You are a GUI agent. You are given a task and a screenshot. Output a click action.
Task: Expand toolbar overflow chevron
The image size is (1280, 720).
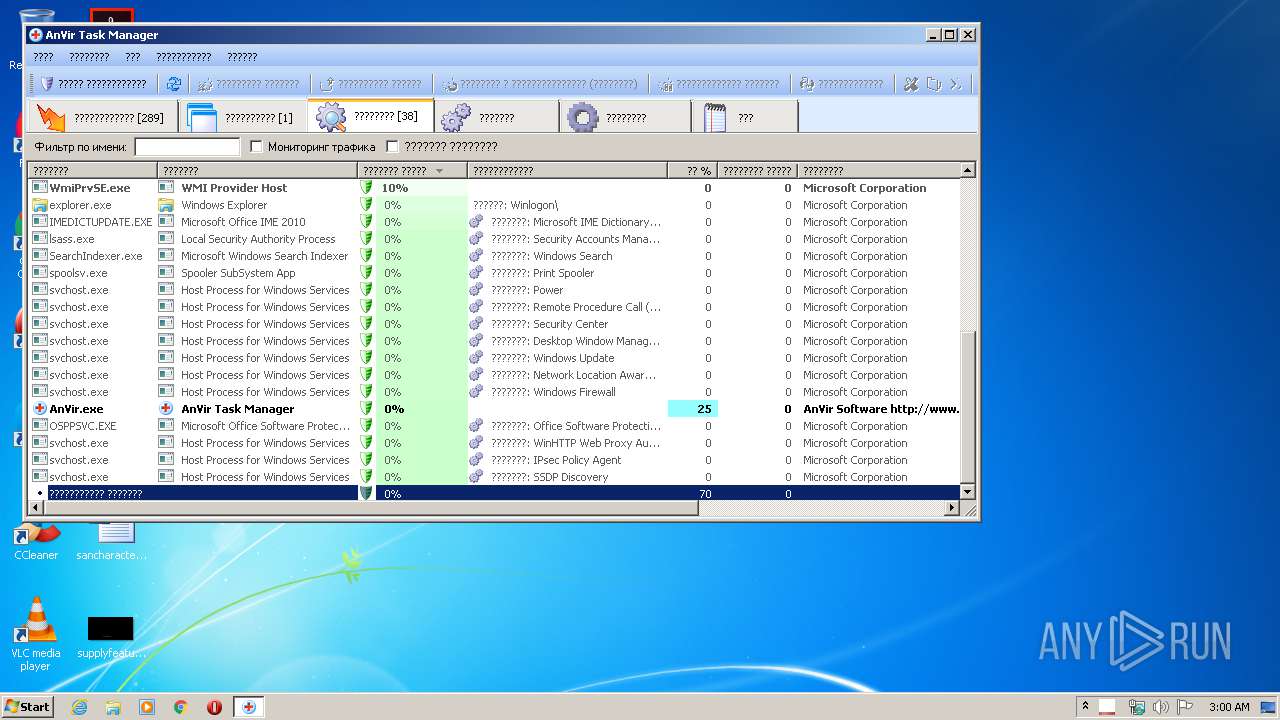pos(956,84)
